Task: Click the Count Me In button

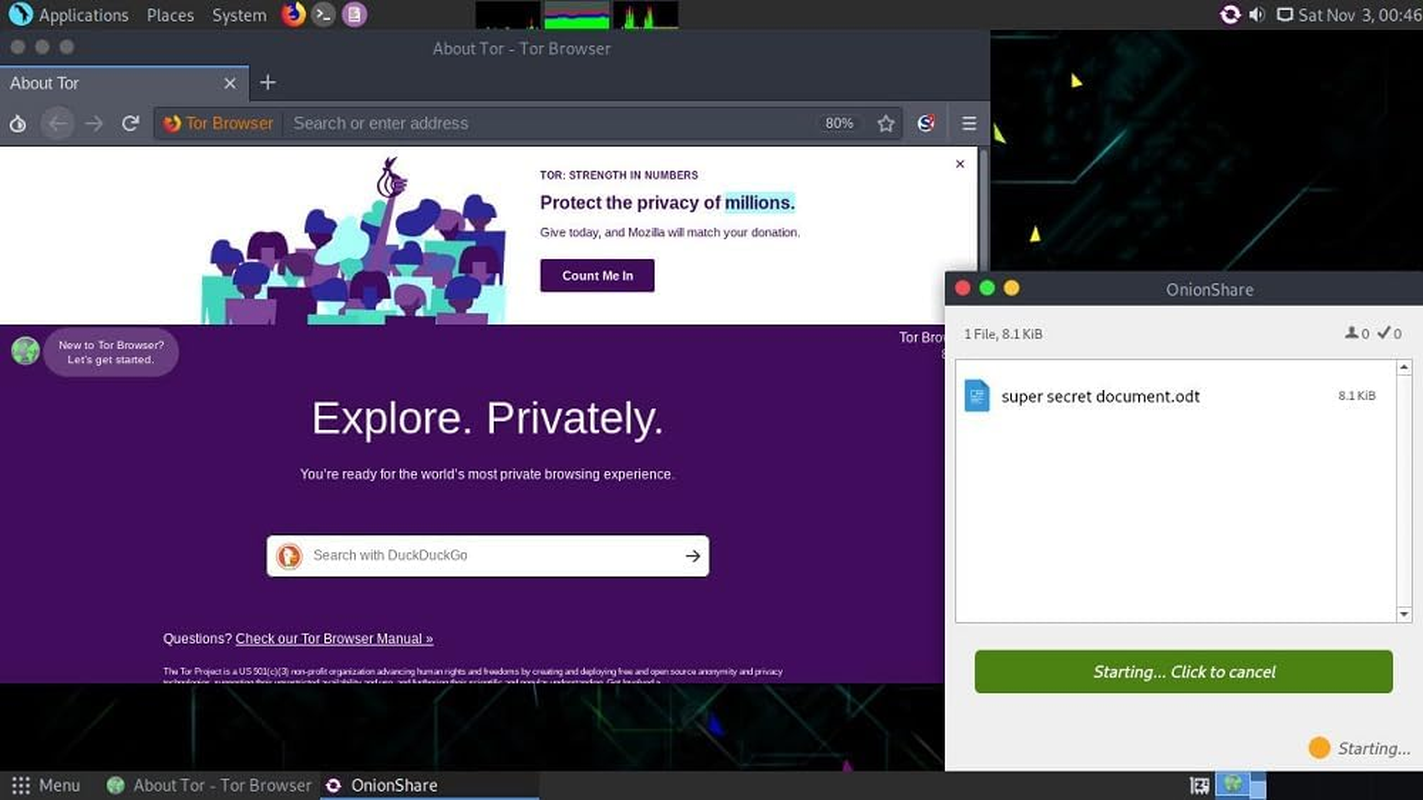Action: click(x=597, y=276)
